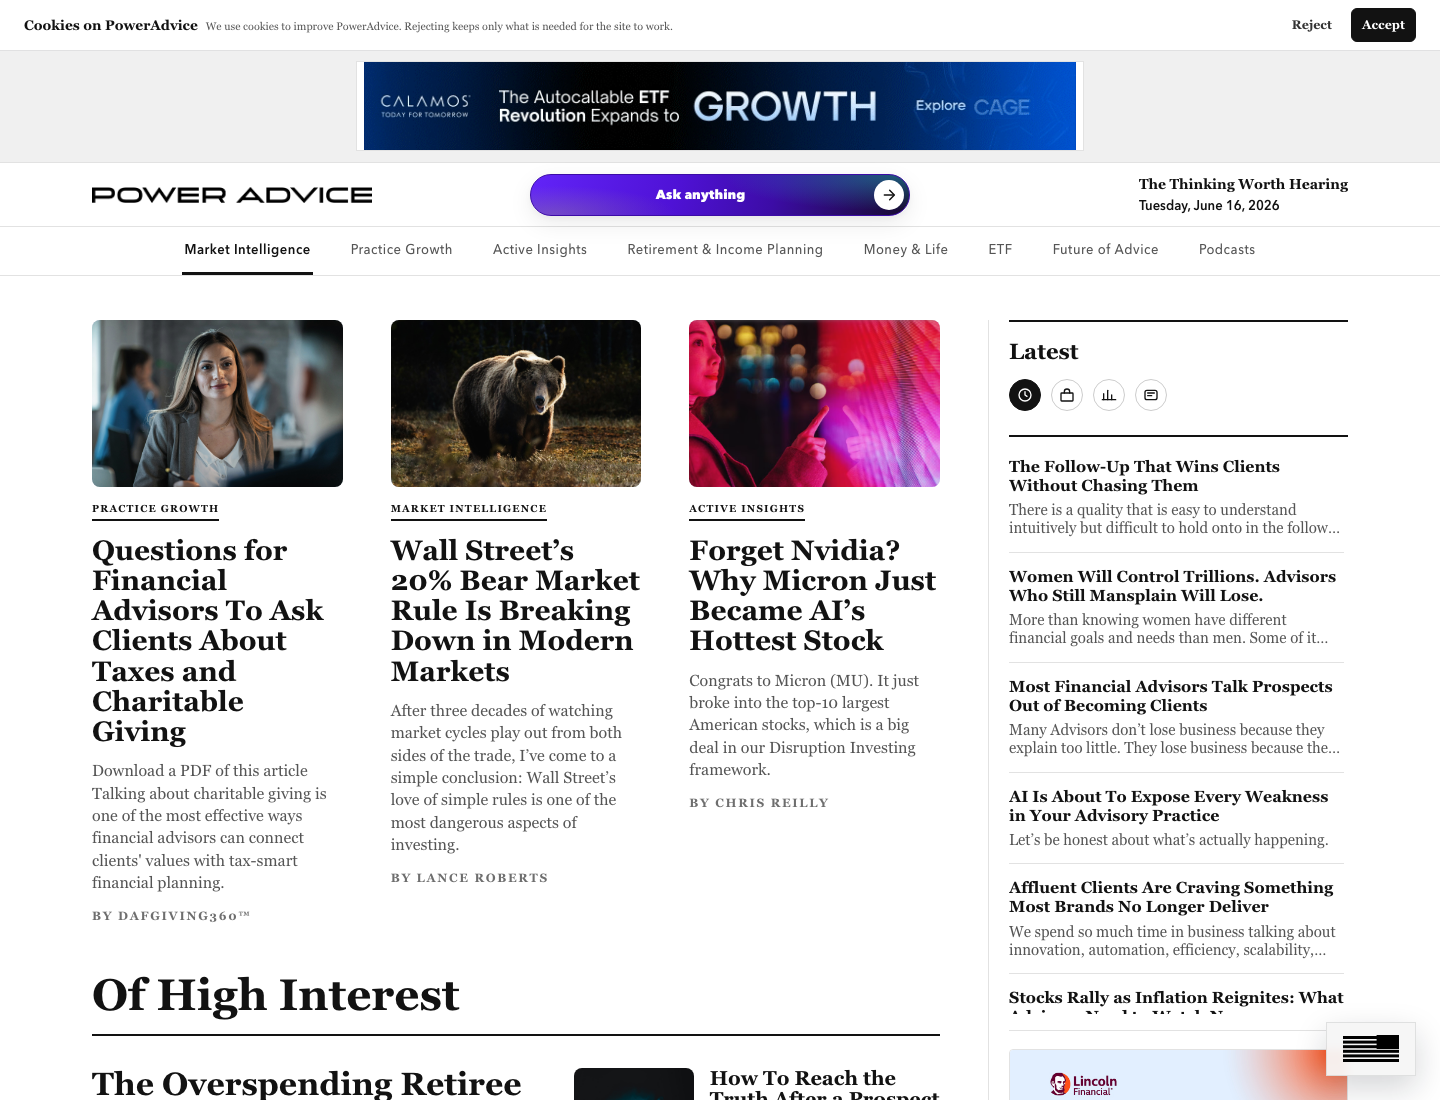Screen dimensions: 1440x1100
Task: Click the Ask anything search bar
Action: (720, 195)
